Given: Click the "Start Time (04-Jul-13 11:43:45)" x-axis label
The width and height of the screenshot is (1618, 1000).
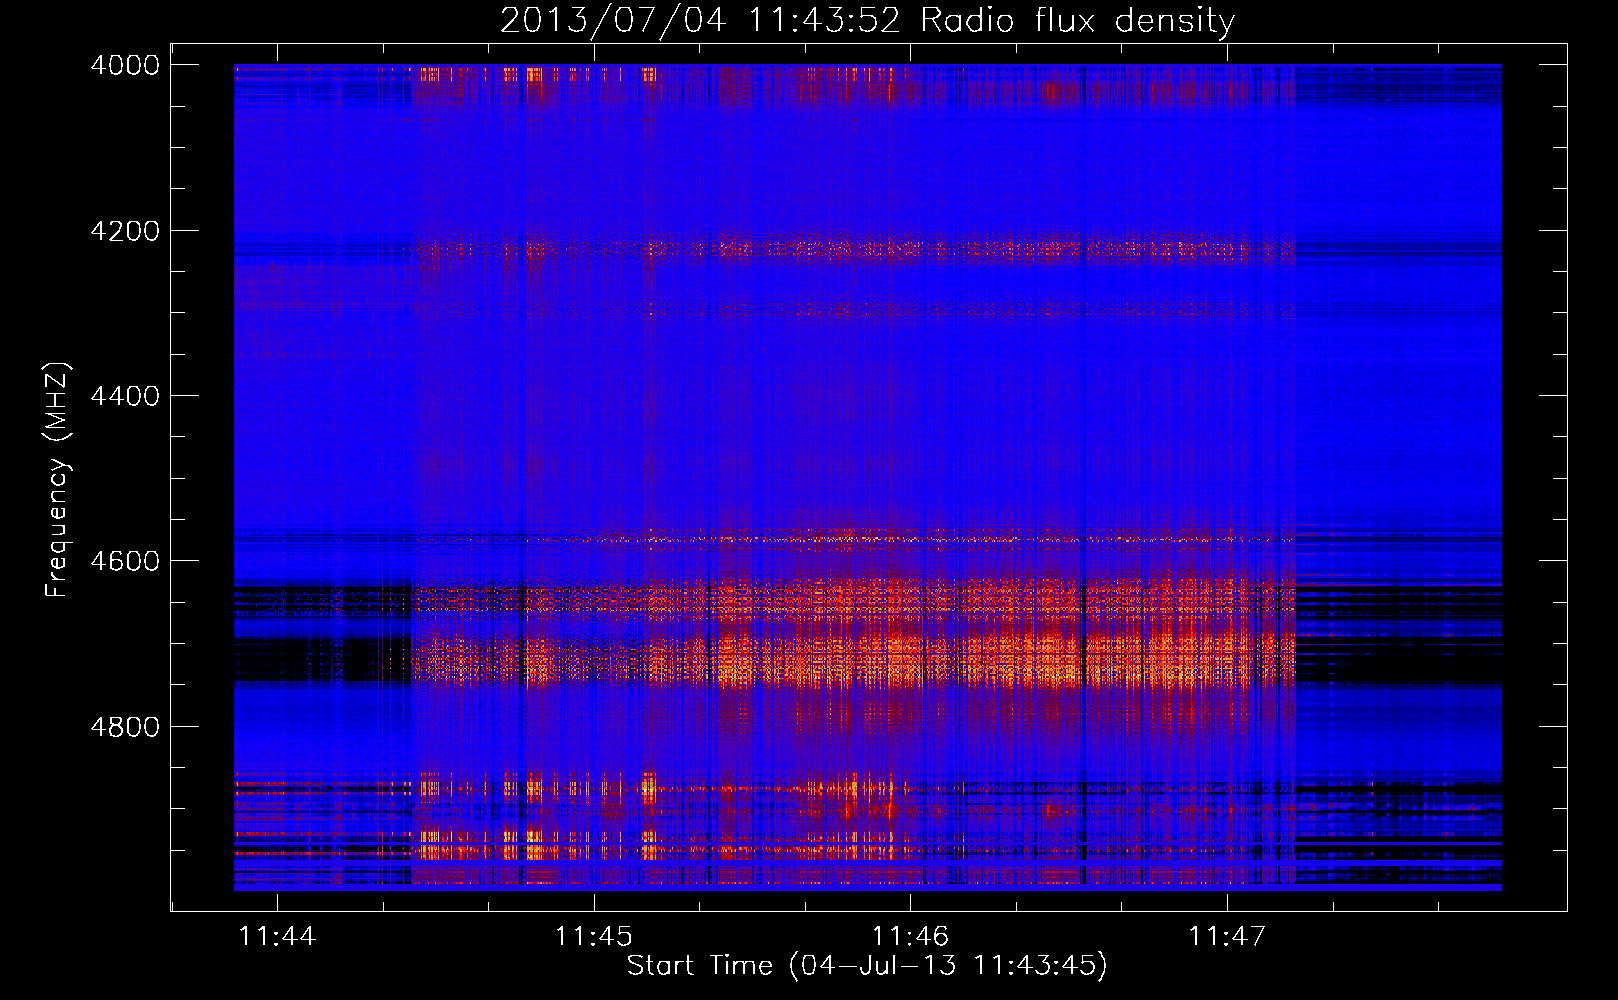Looking at the screenshot, I should click(867, 966).
